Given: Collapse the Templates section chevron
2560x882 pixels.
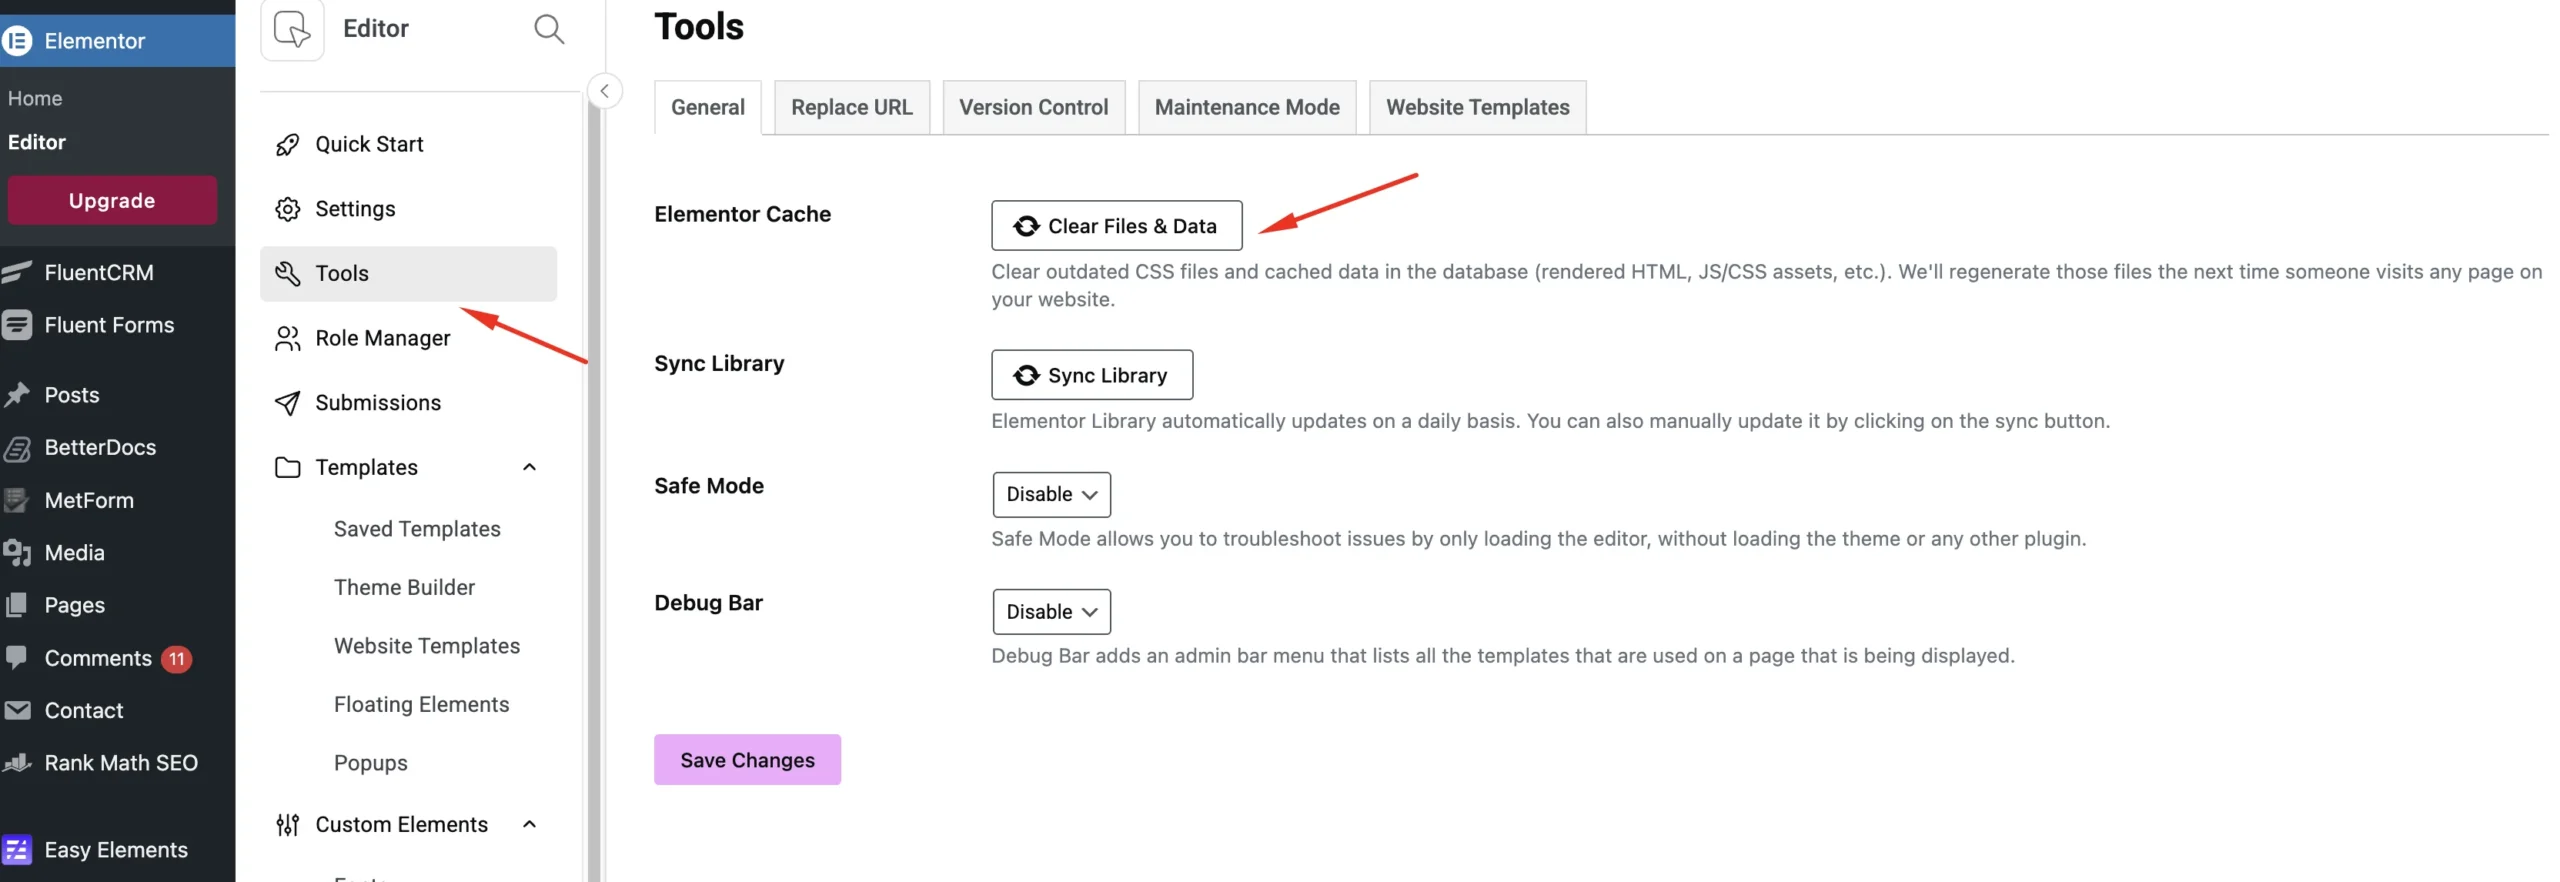Looking at the screenshot, I should [x=529, y=467].
